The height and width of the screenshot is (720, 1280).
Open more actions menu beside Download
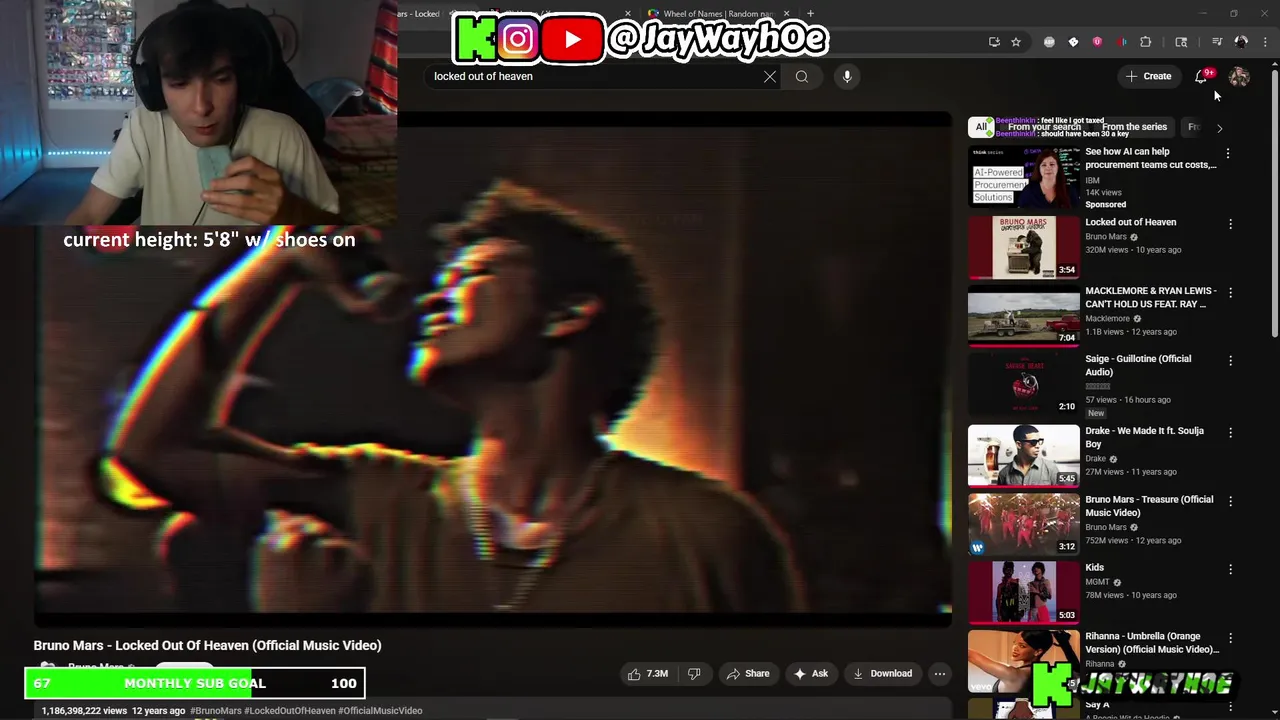click(940, 674)
